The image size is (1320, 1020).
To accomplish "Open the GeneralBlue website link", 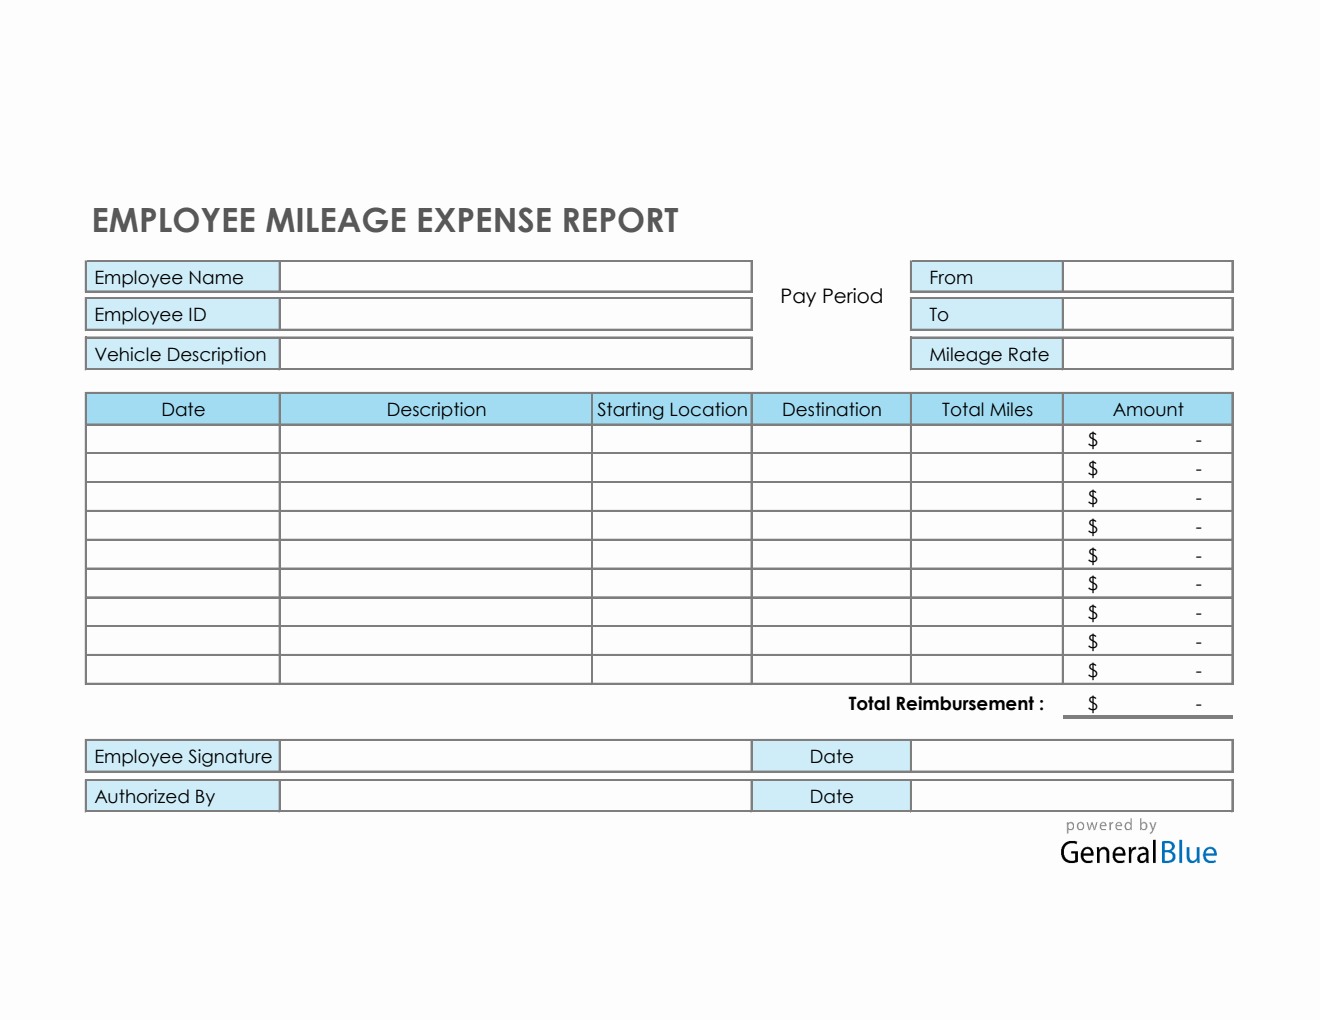I will point(1138,852).
